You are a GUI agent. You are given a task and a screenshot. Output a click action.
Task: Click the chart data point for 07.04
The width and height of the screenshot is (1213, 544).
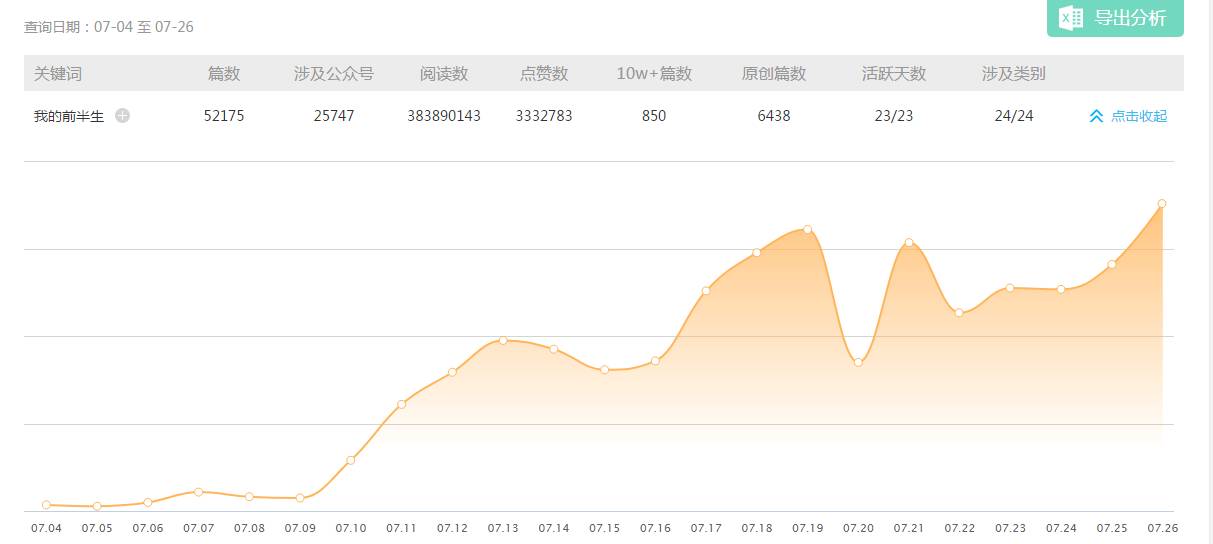point(46,505)
